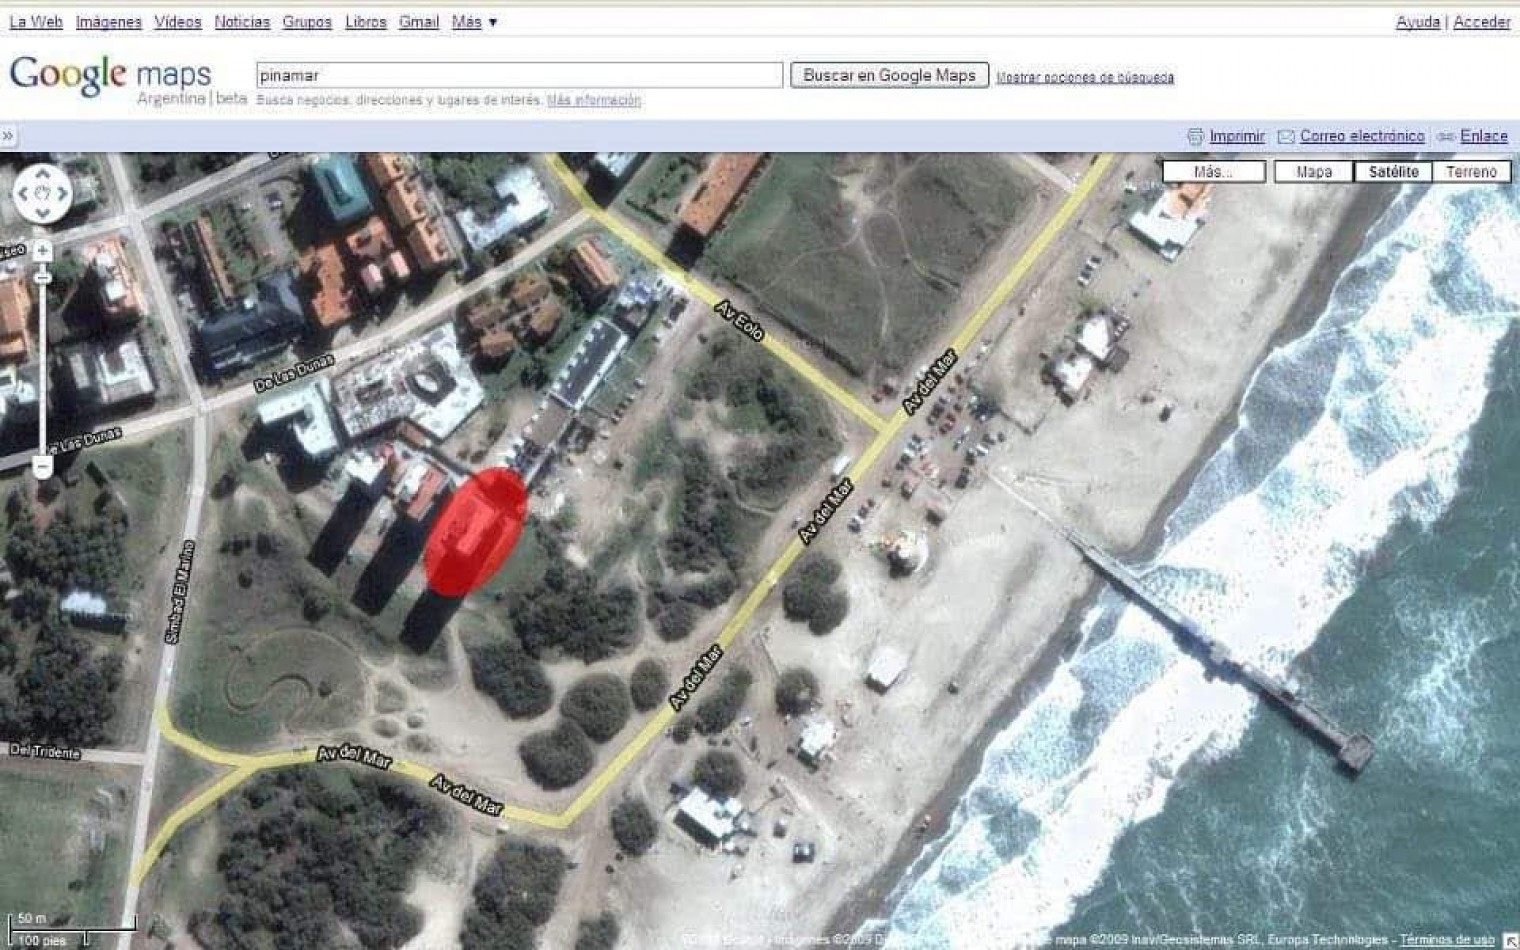Screen dimensions: 1520x950
Task: Click the zoom in plus button
Action: [x=42, y=251]
